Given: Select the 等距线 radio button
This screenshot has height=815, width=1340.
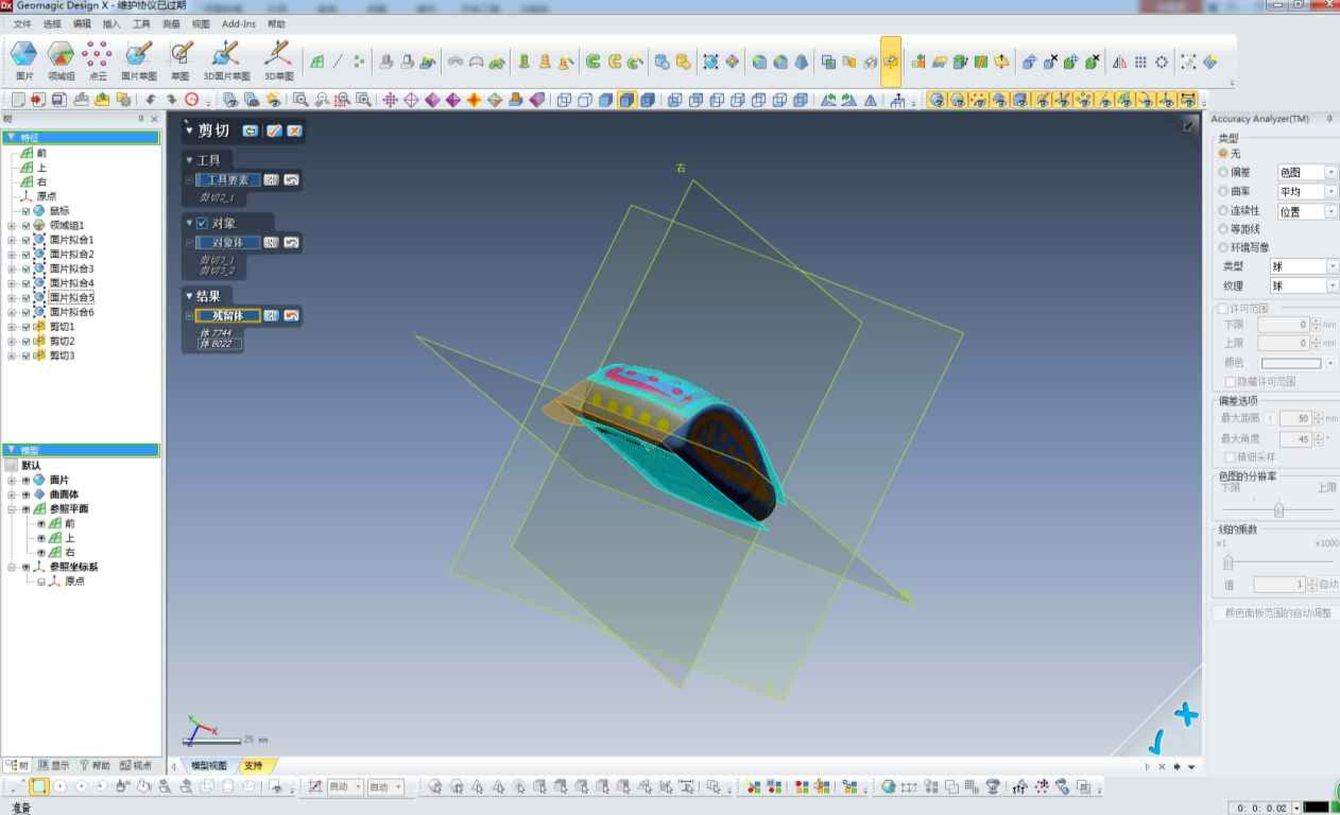Looking at the screenshot, I should point(1223,229).
